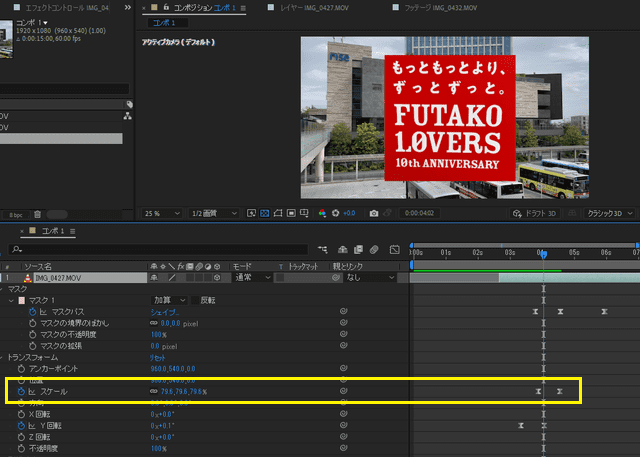The image size is (640, 457).
Task: Toggle constrain proportions link on スケール
Action: click(153, 391)
